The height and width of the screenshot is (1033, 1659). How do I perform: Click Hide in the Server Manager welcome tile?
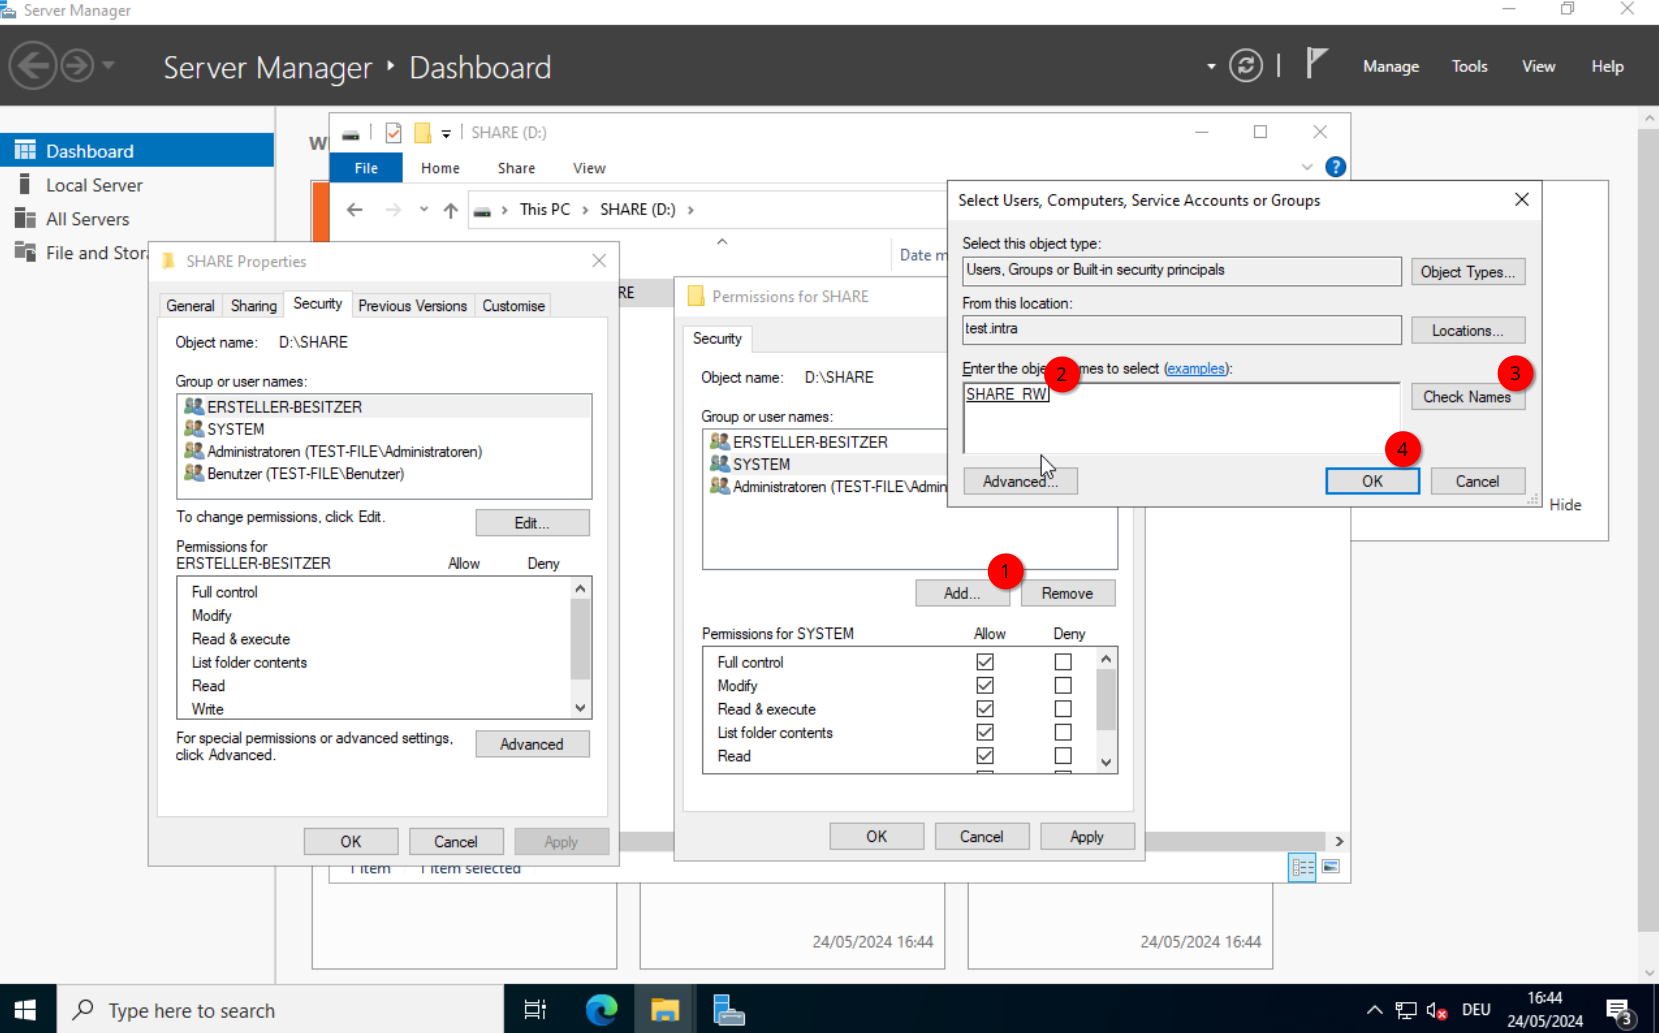[1565, 505]
